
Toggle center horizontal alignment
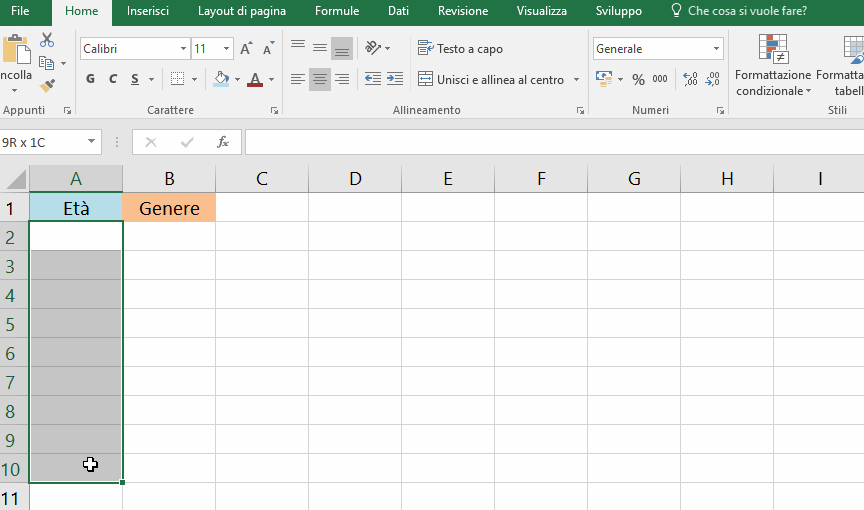[320, 79]
